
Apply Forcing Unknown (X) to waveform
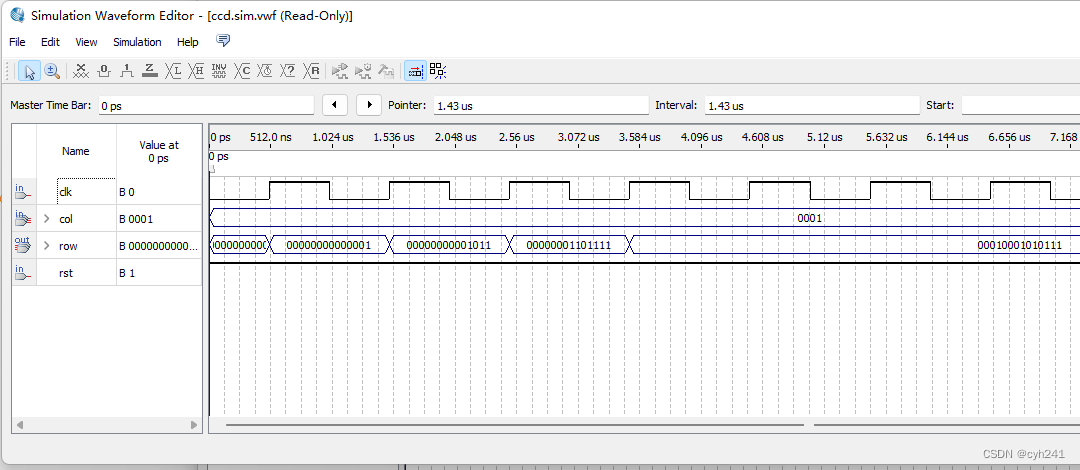point(81,71)
